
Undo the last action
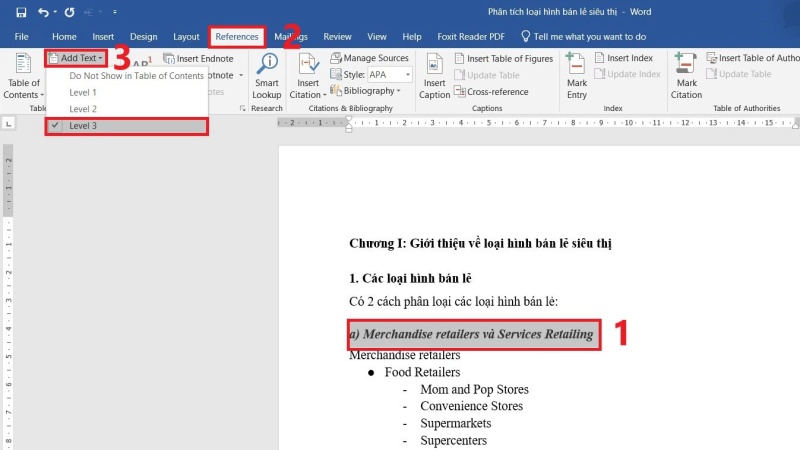pyautogui.click(x=43, y=12)
